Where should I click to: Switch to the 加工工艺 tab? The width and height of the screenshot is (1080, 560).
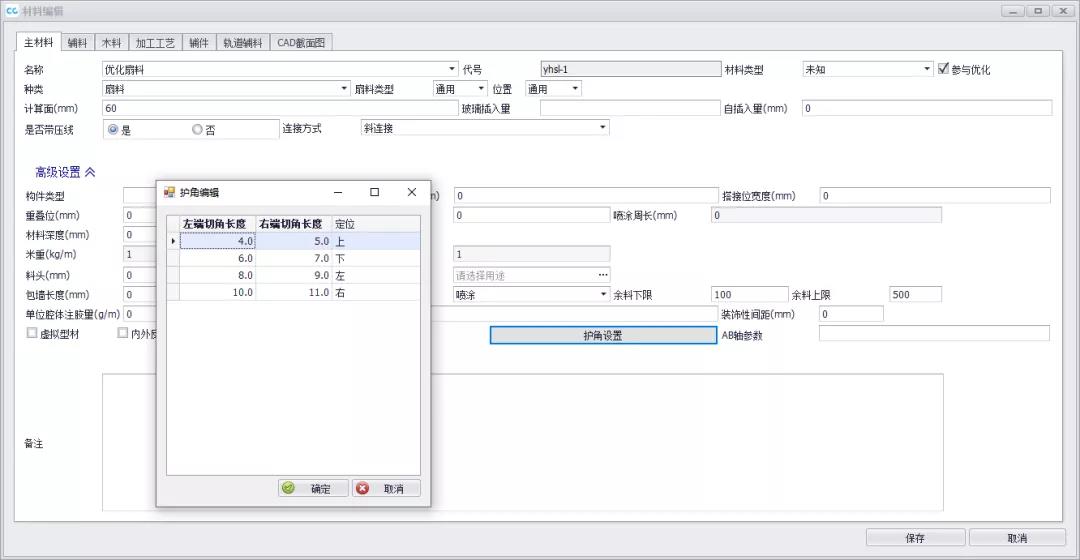tap(155, 43)
